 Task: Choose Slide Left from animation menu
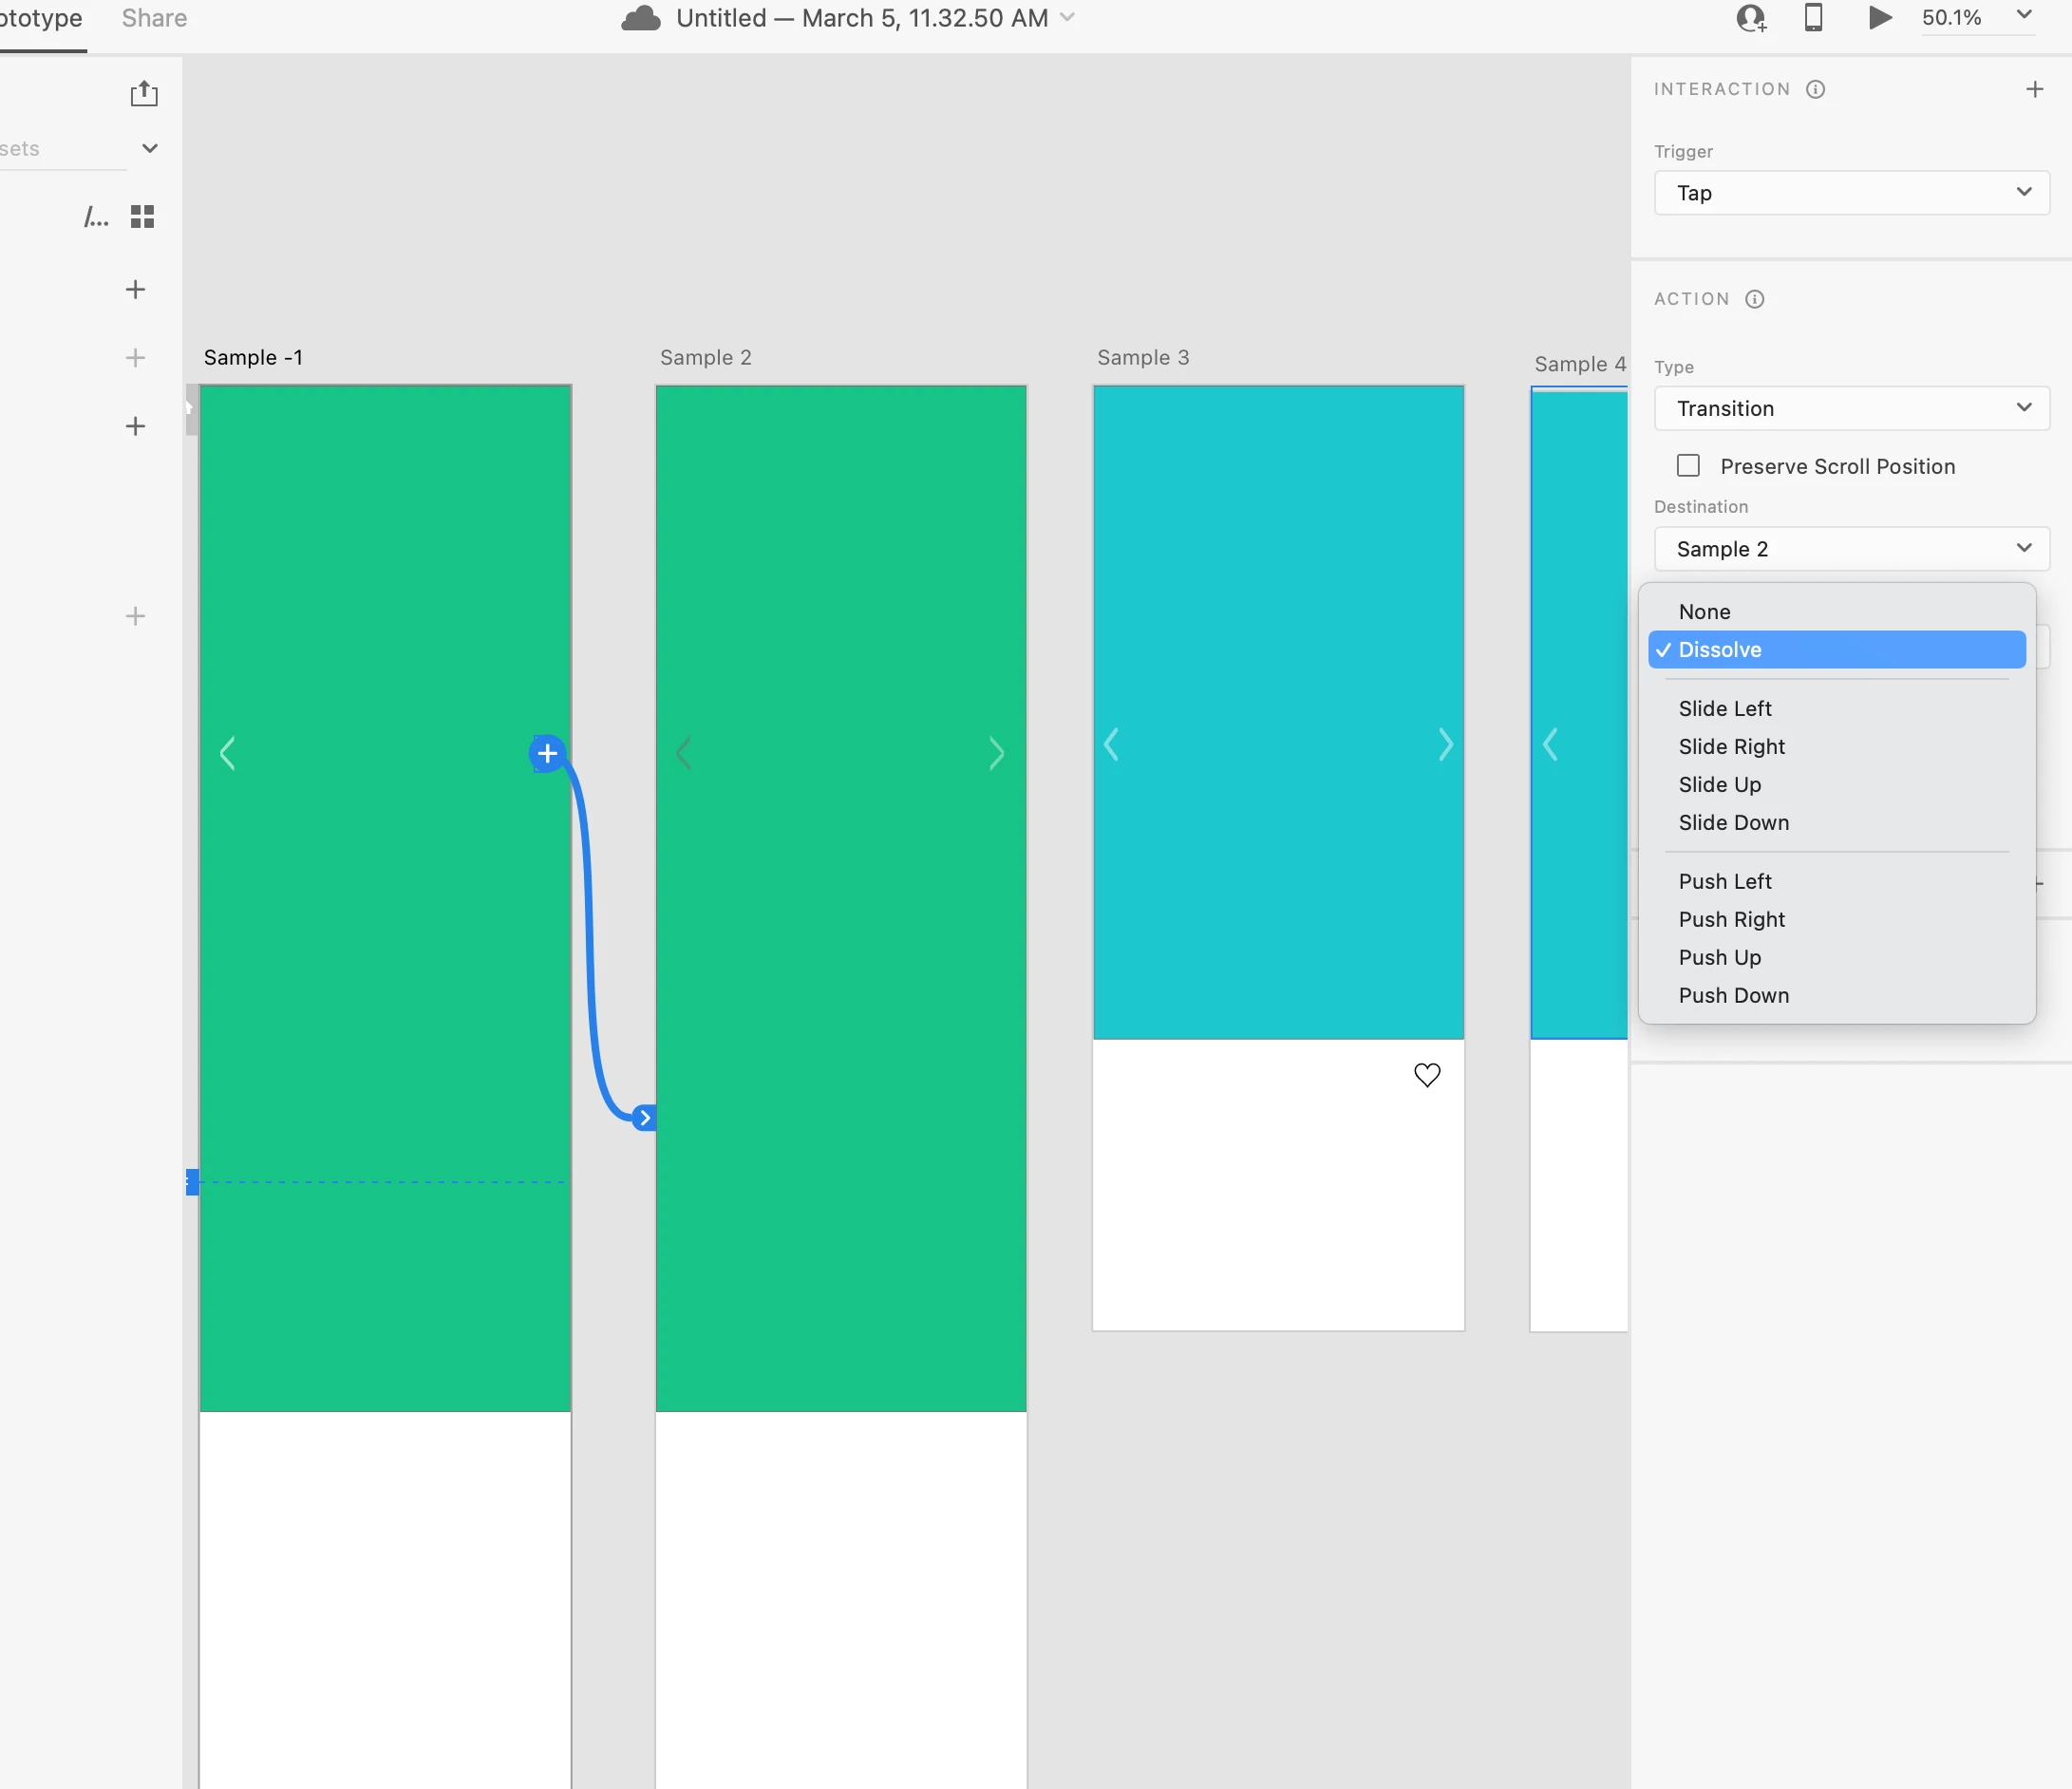(x=1725, y=709)
